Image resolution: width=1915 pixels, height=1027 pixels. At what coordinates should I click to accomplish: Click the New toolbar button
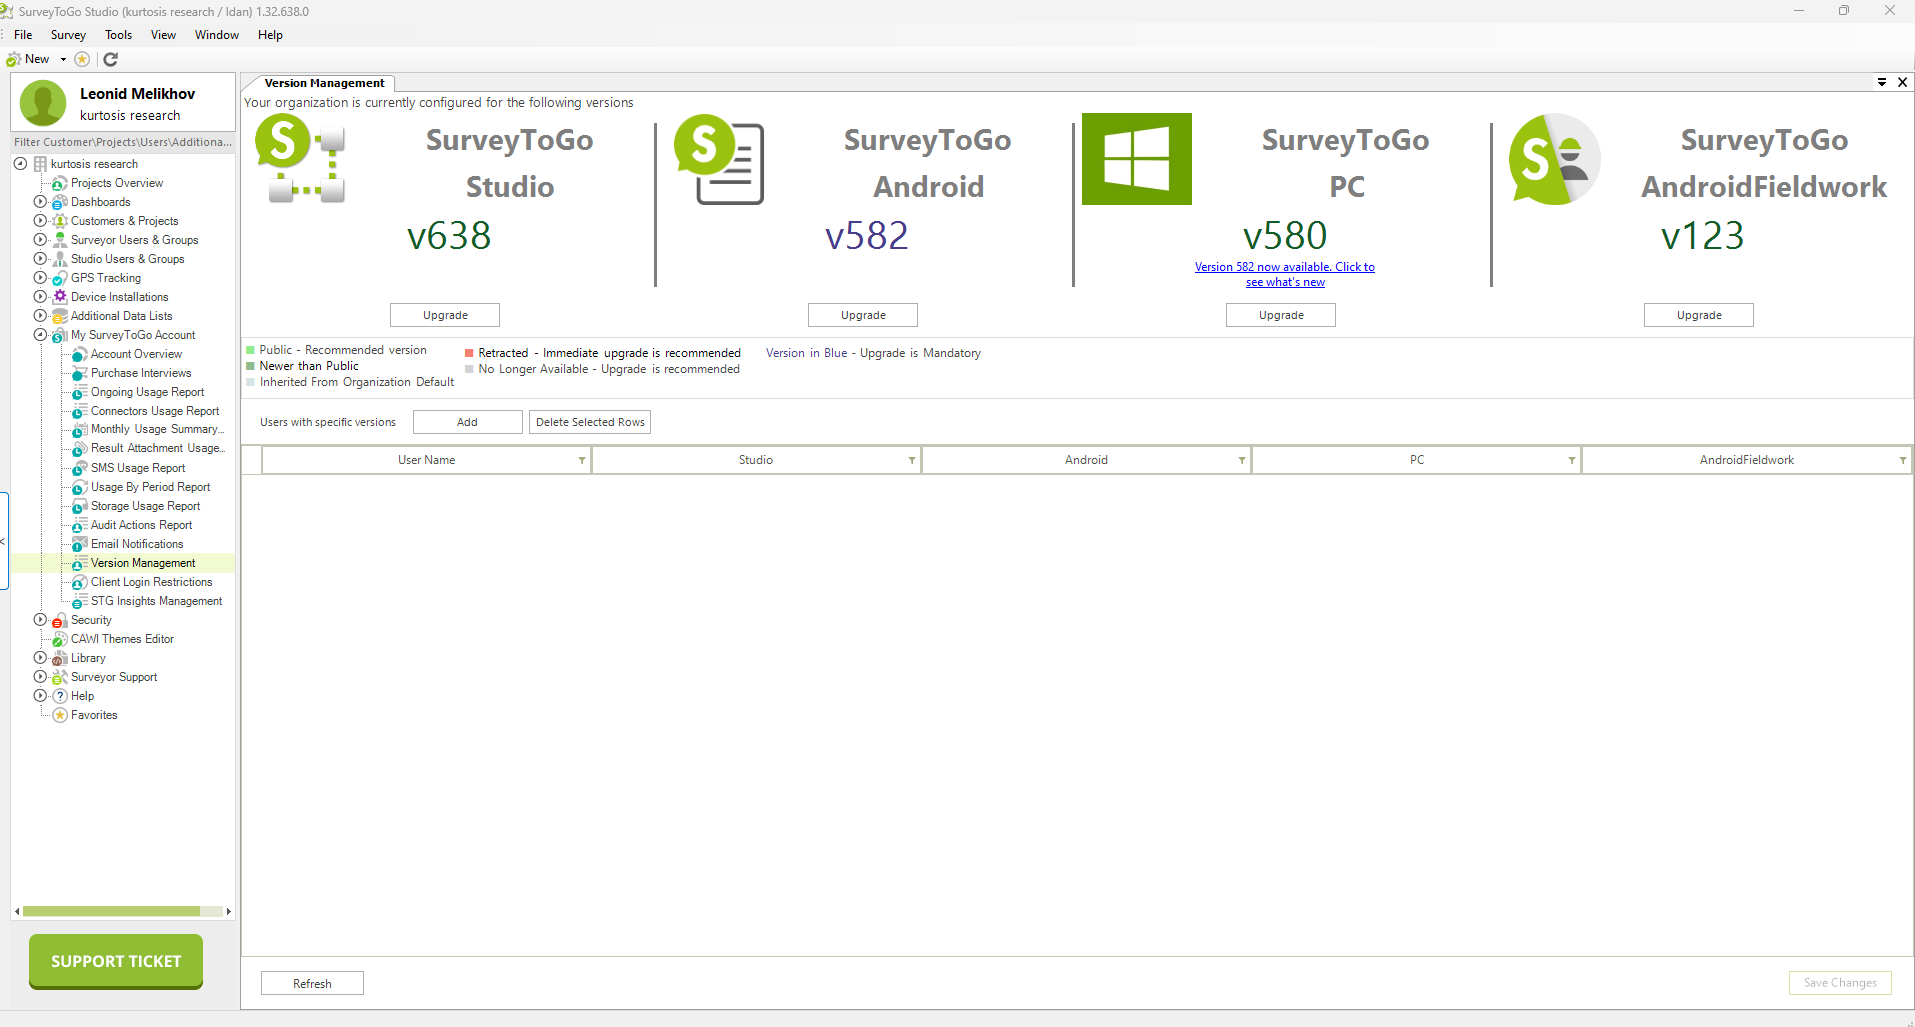coord(29,59)
